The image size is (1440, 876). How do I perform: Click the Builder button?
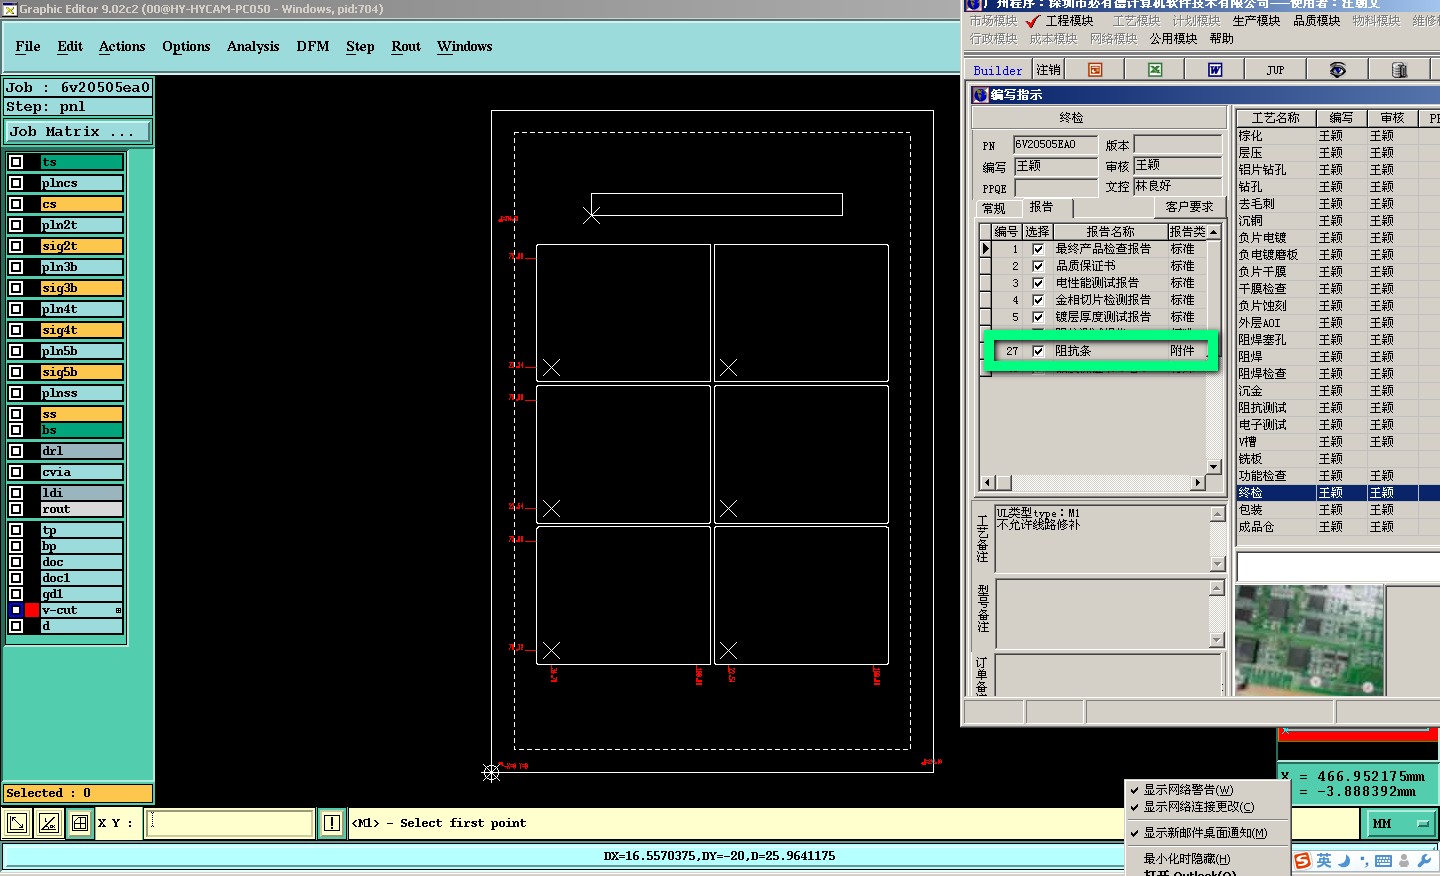coord(997,70)
